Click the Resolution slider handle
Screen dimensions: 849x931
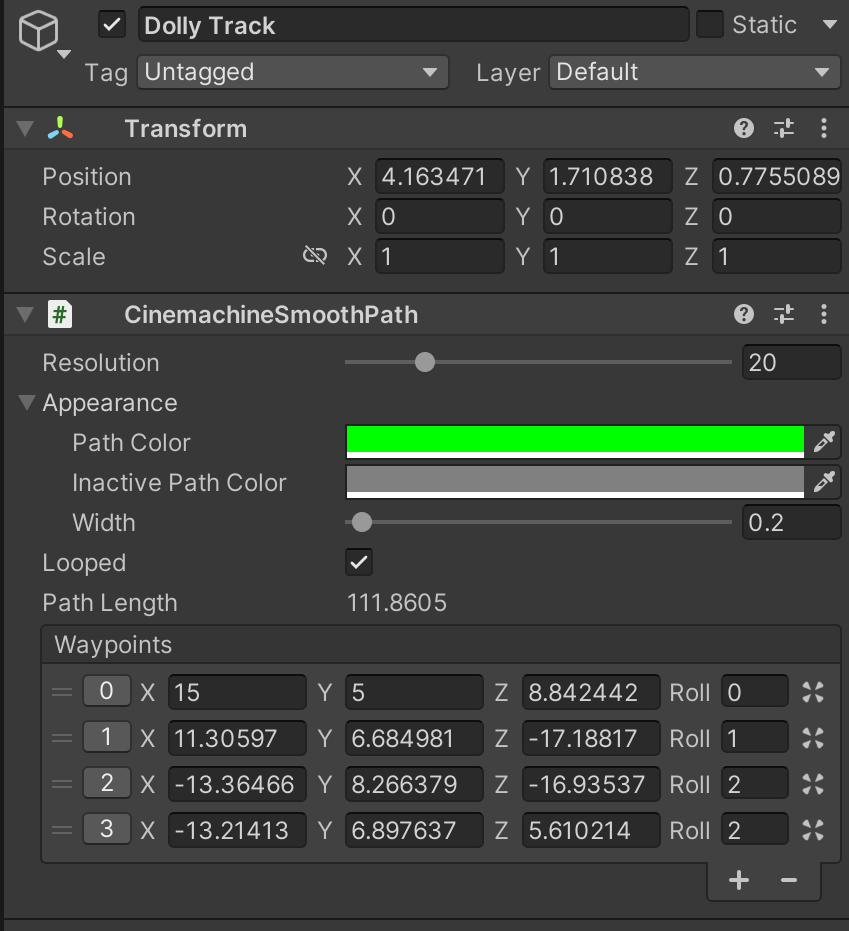coord(424,362)
